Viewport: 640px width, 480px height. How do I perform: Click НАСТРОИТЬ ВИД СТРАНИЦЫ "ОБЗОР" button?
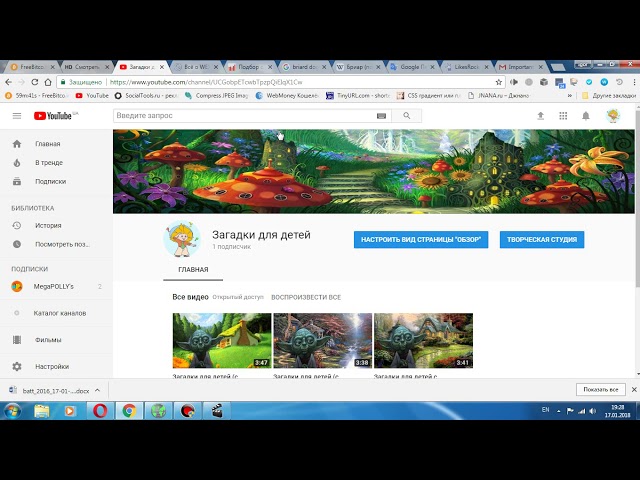tap(420, 240)
